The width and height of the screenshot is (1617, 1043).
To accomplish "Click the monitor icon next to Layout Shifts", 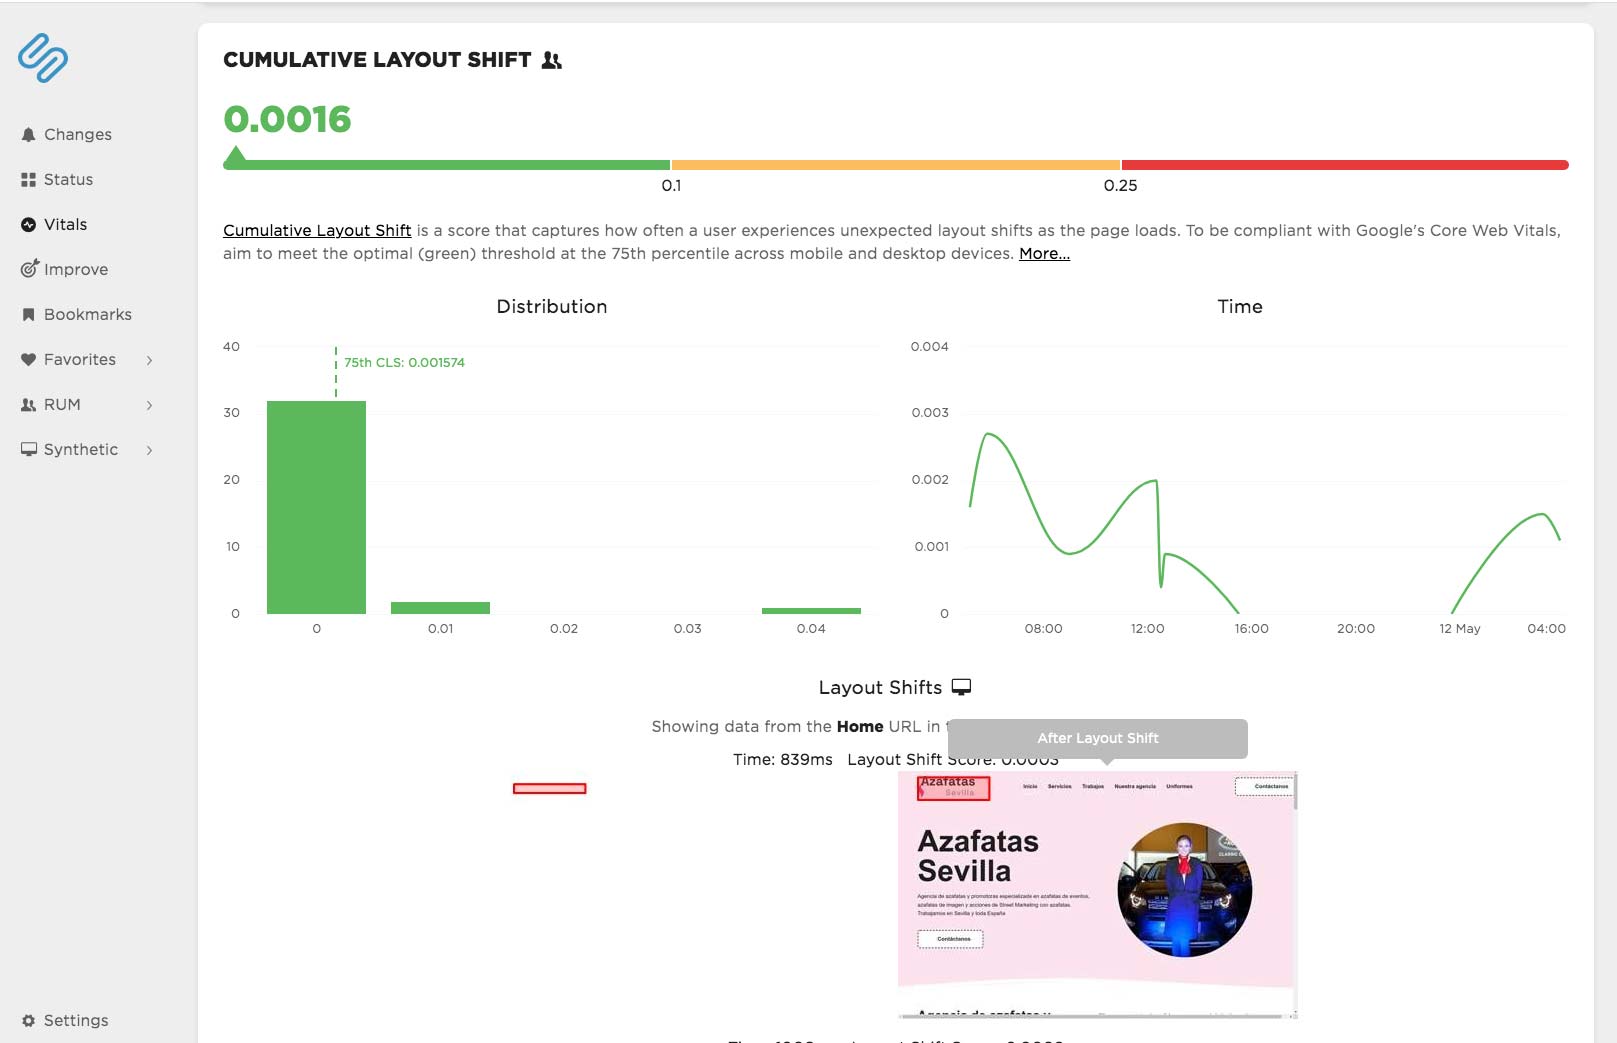I will click(x=961, y=687).
